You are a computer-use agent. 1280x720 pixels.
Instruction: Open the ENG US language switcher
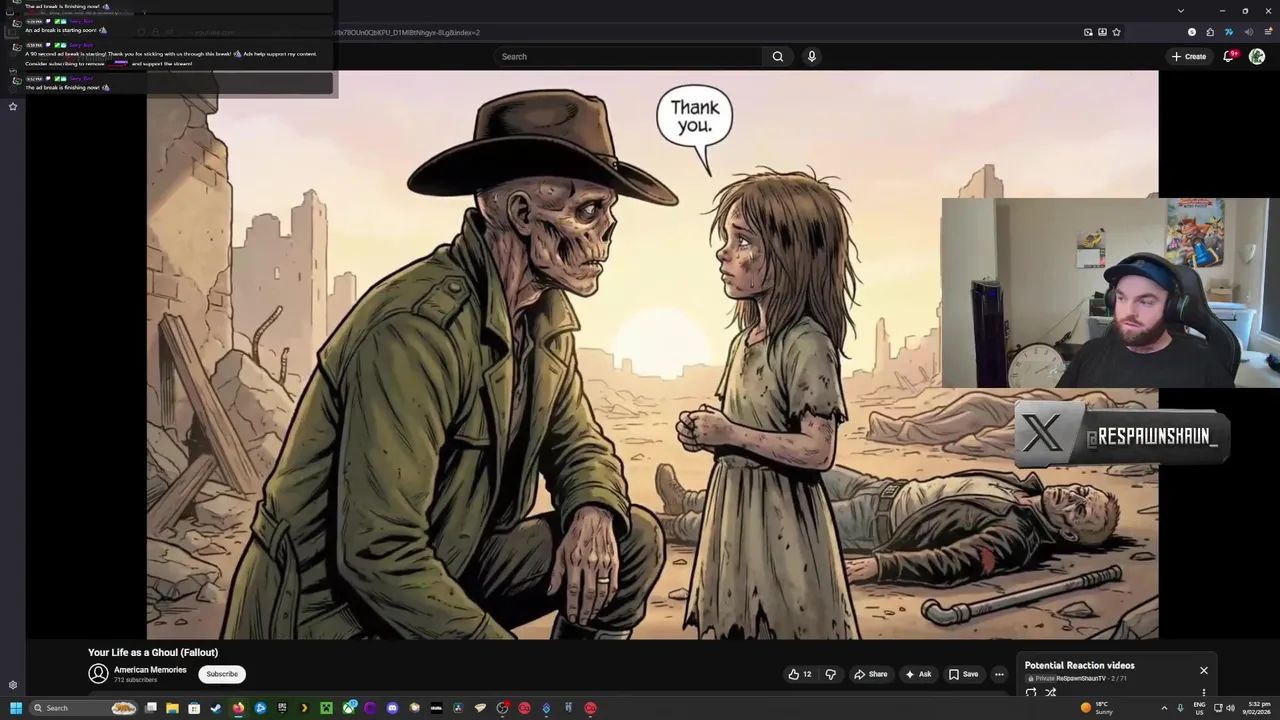(x=1199, y=708)
